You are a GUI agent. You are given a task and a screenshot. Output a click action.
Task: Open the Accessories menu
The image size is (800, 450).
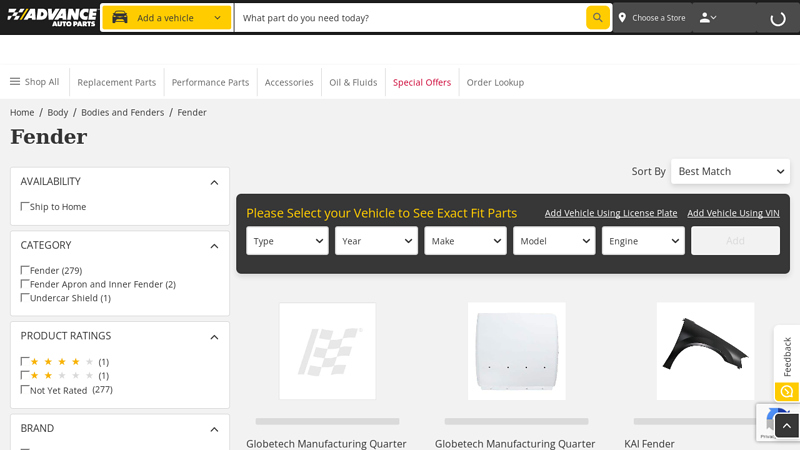coord(289,82)
